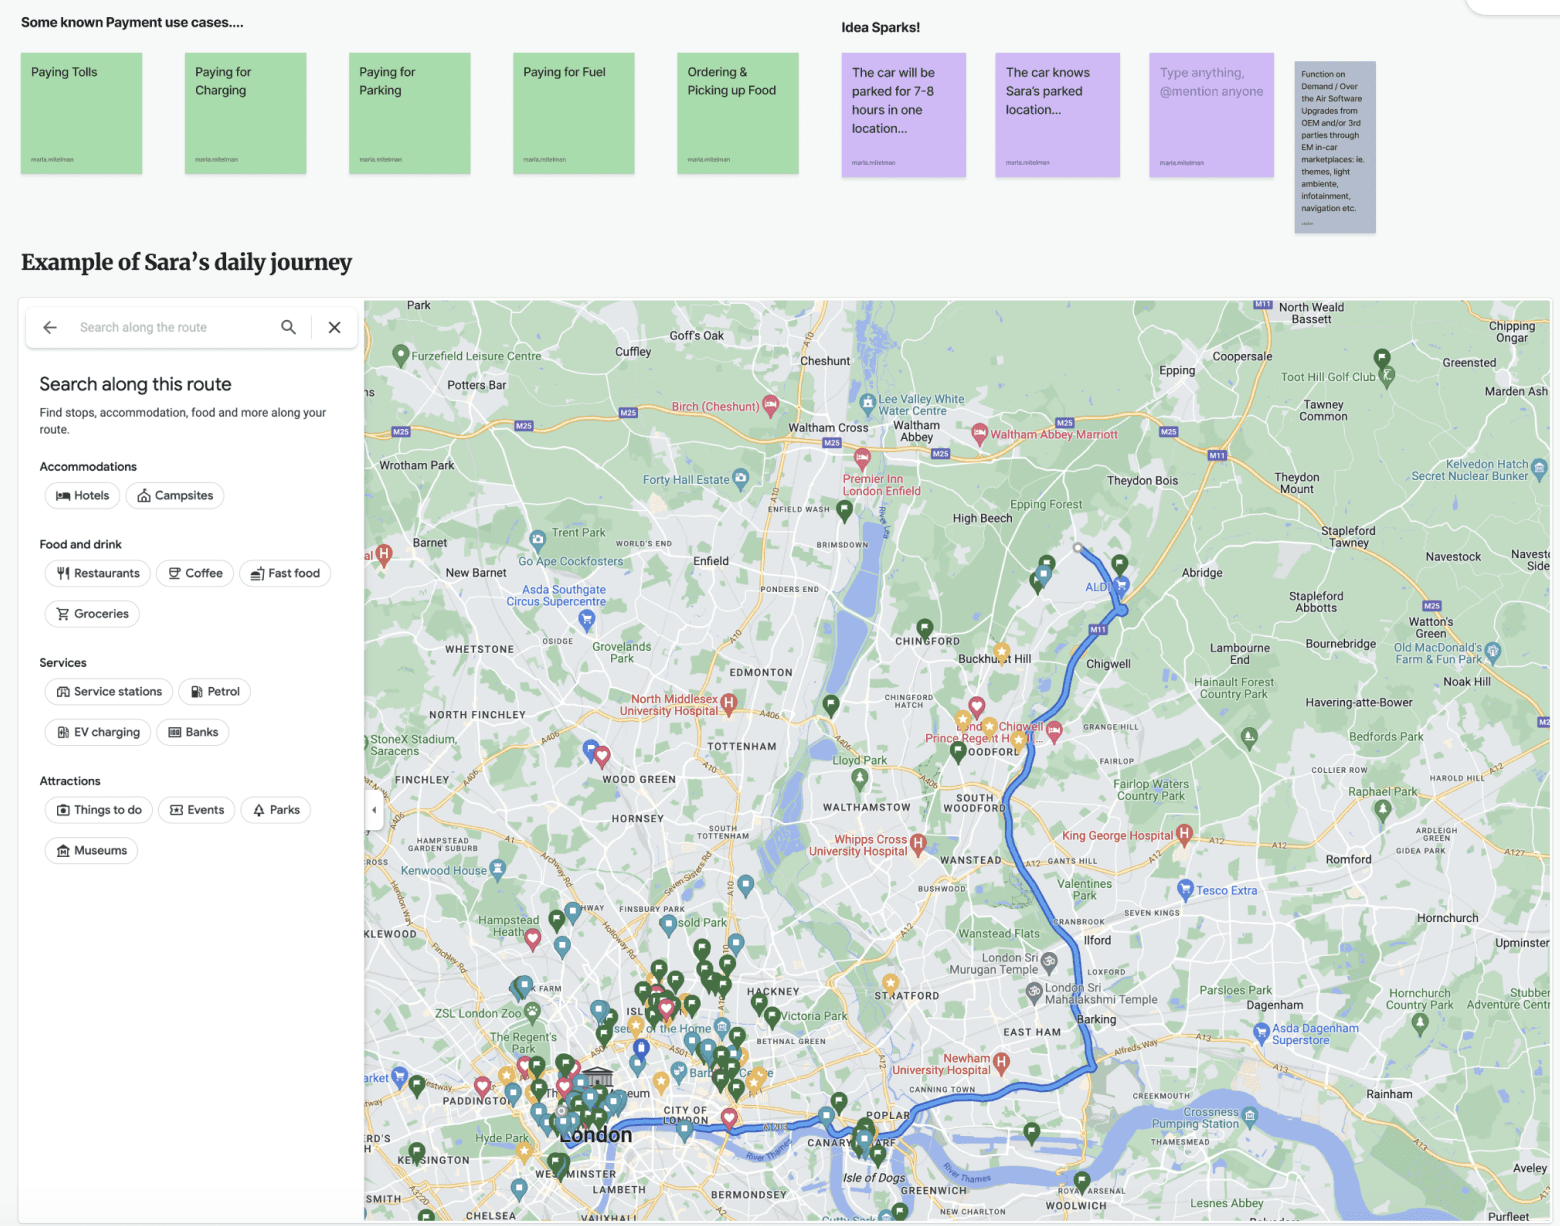Select the Parks chip
Image resolution: width=1560 pixels, height=1226 pixels.
(x=276, y=810)
